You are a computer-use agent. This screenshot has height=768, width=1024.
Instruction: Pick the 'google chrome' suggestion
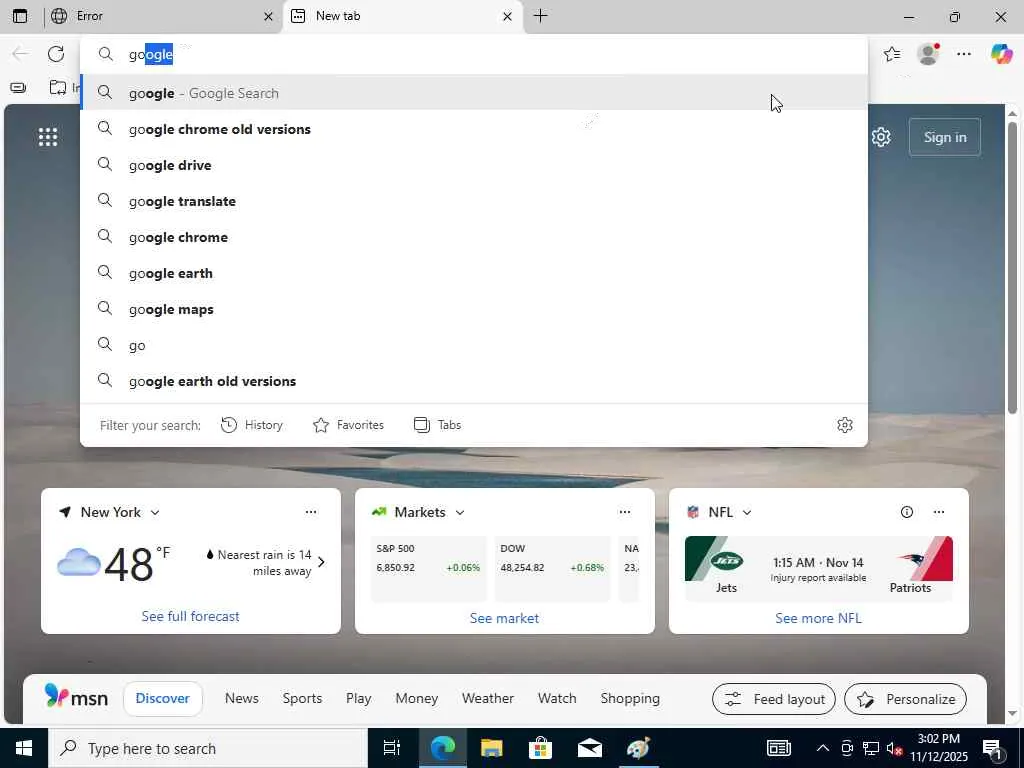point(474,237)
